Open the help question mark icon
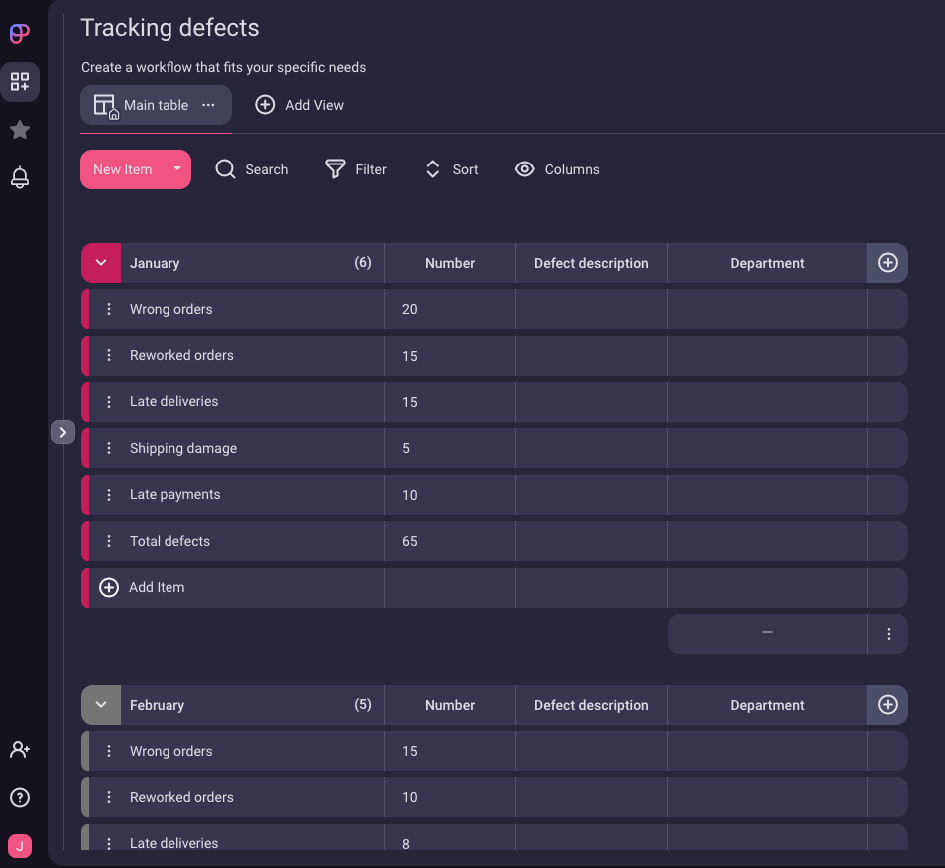The width and height of the screenshot is (945, 868). (20, 797)
